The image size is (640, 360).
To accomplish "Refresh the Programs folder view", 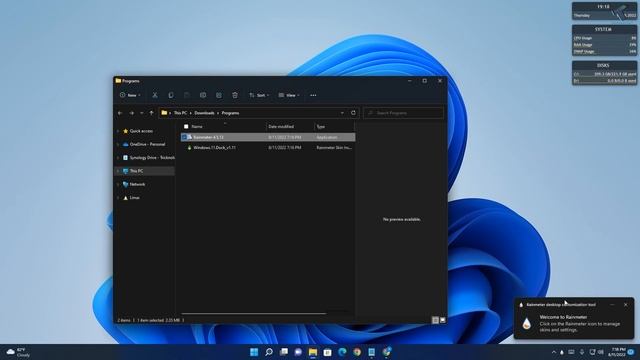I will pyautogui.click(x=353, y=113).
